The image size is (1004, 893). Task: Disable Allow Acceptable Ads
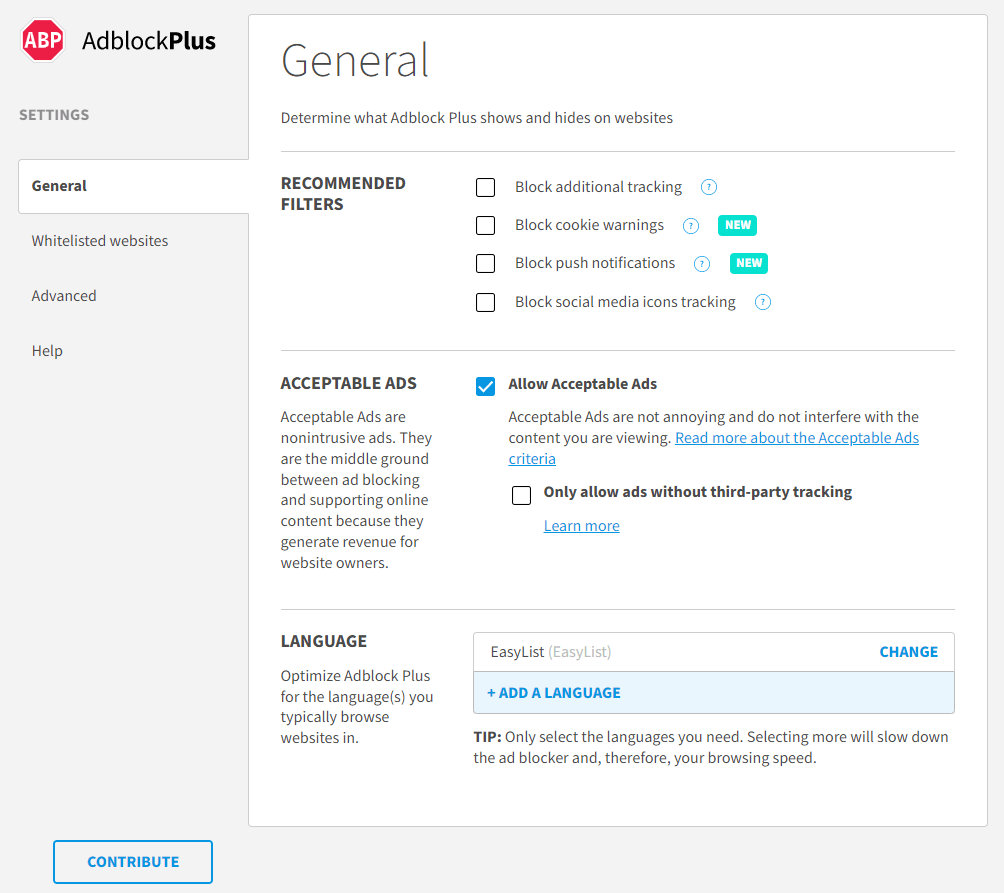click(x=485, y=386)
